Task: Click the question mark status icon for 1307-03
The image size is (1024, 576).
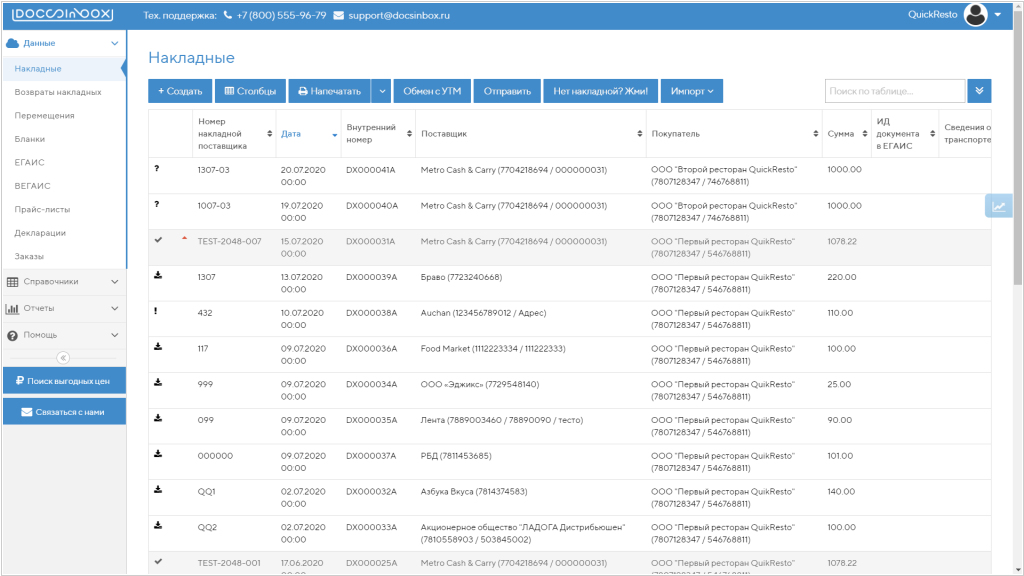Action: point(157,168)
